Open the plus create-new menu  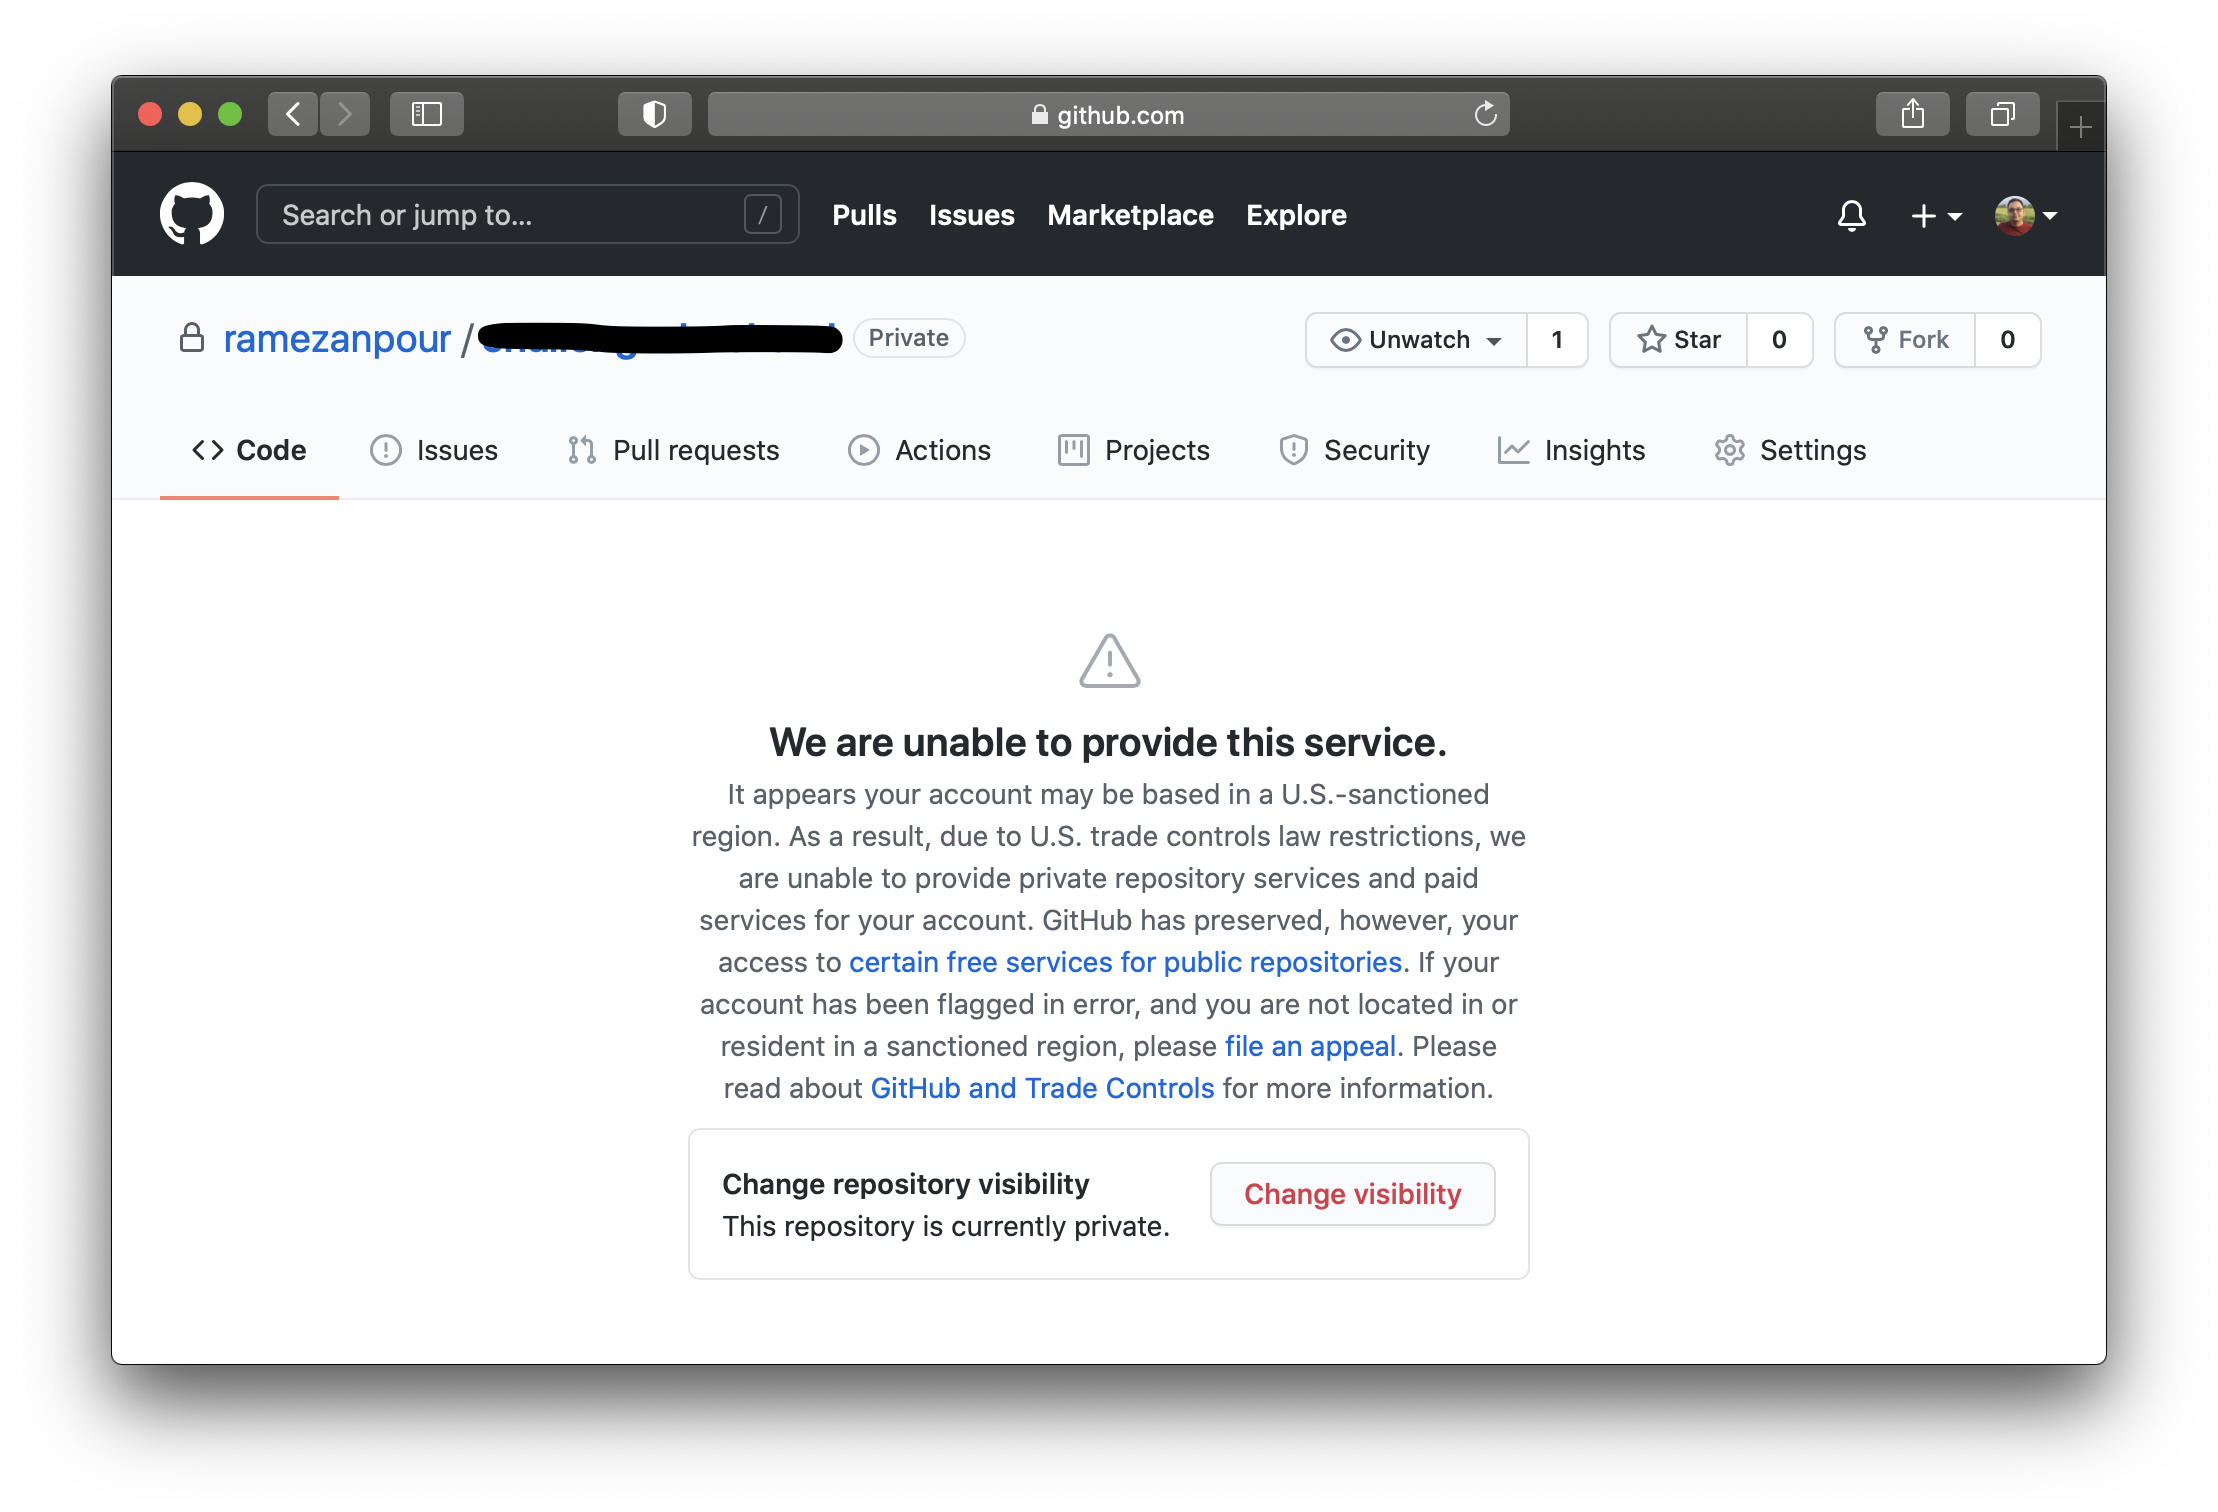[1936, 215]
